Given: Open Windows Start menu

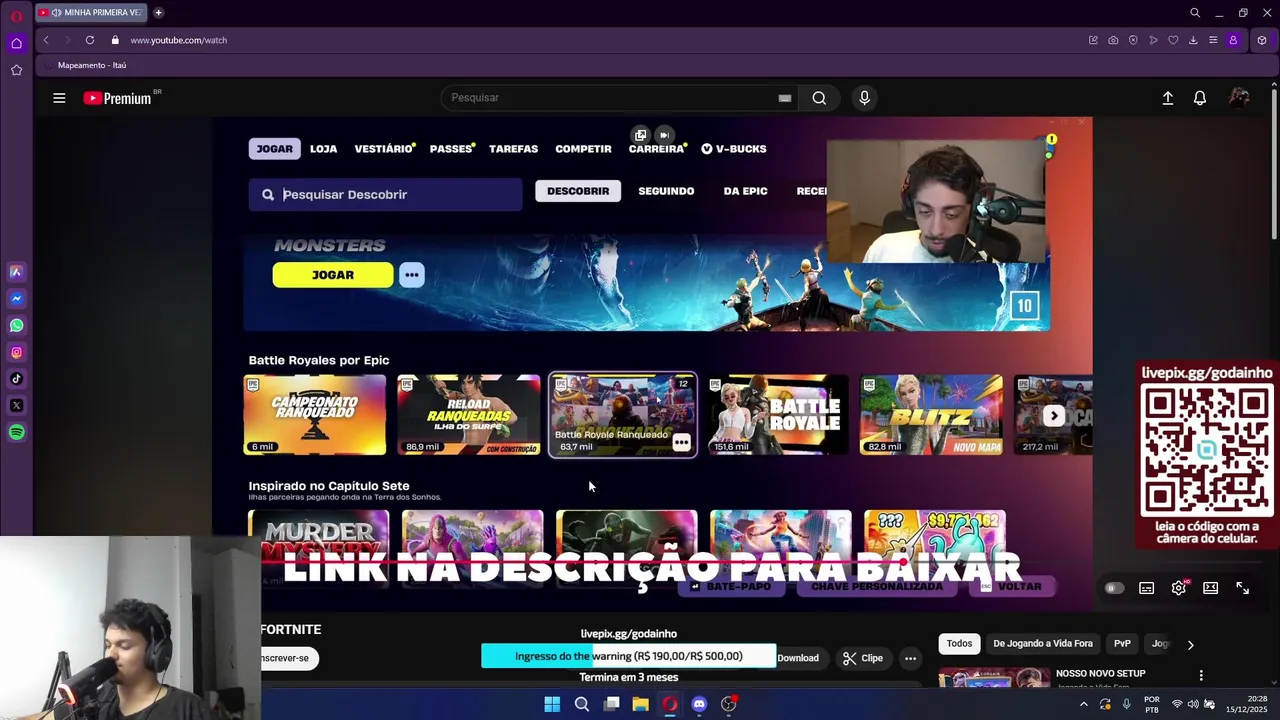Looking at the screenshot, I should point(552,704).
